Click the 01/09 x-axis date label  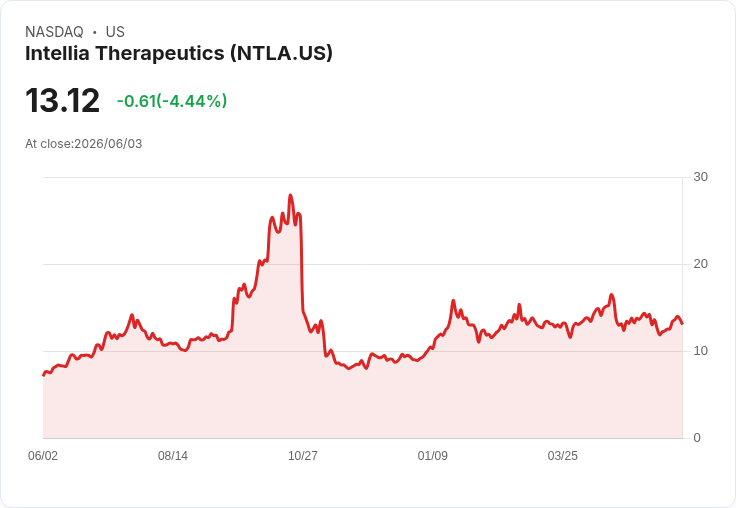click(432, 456)
